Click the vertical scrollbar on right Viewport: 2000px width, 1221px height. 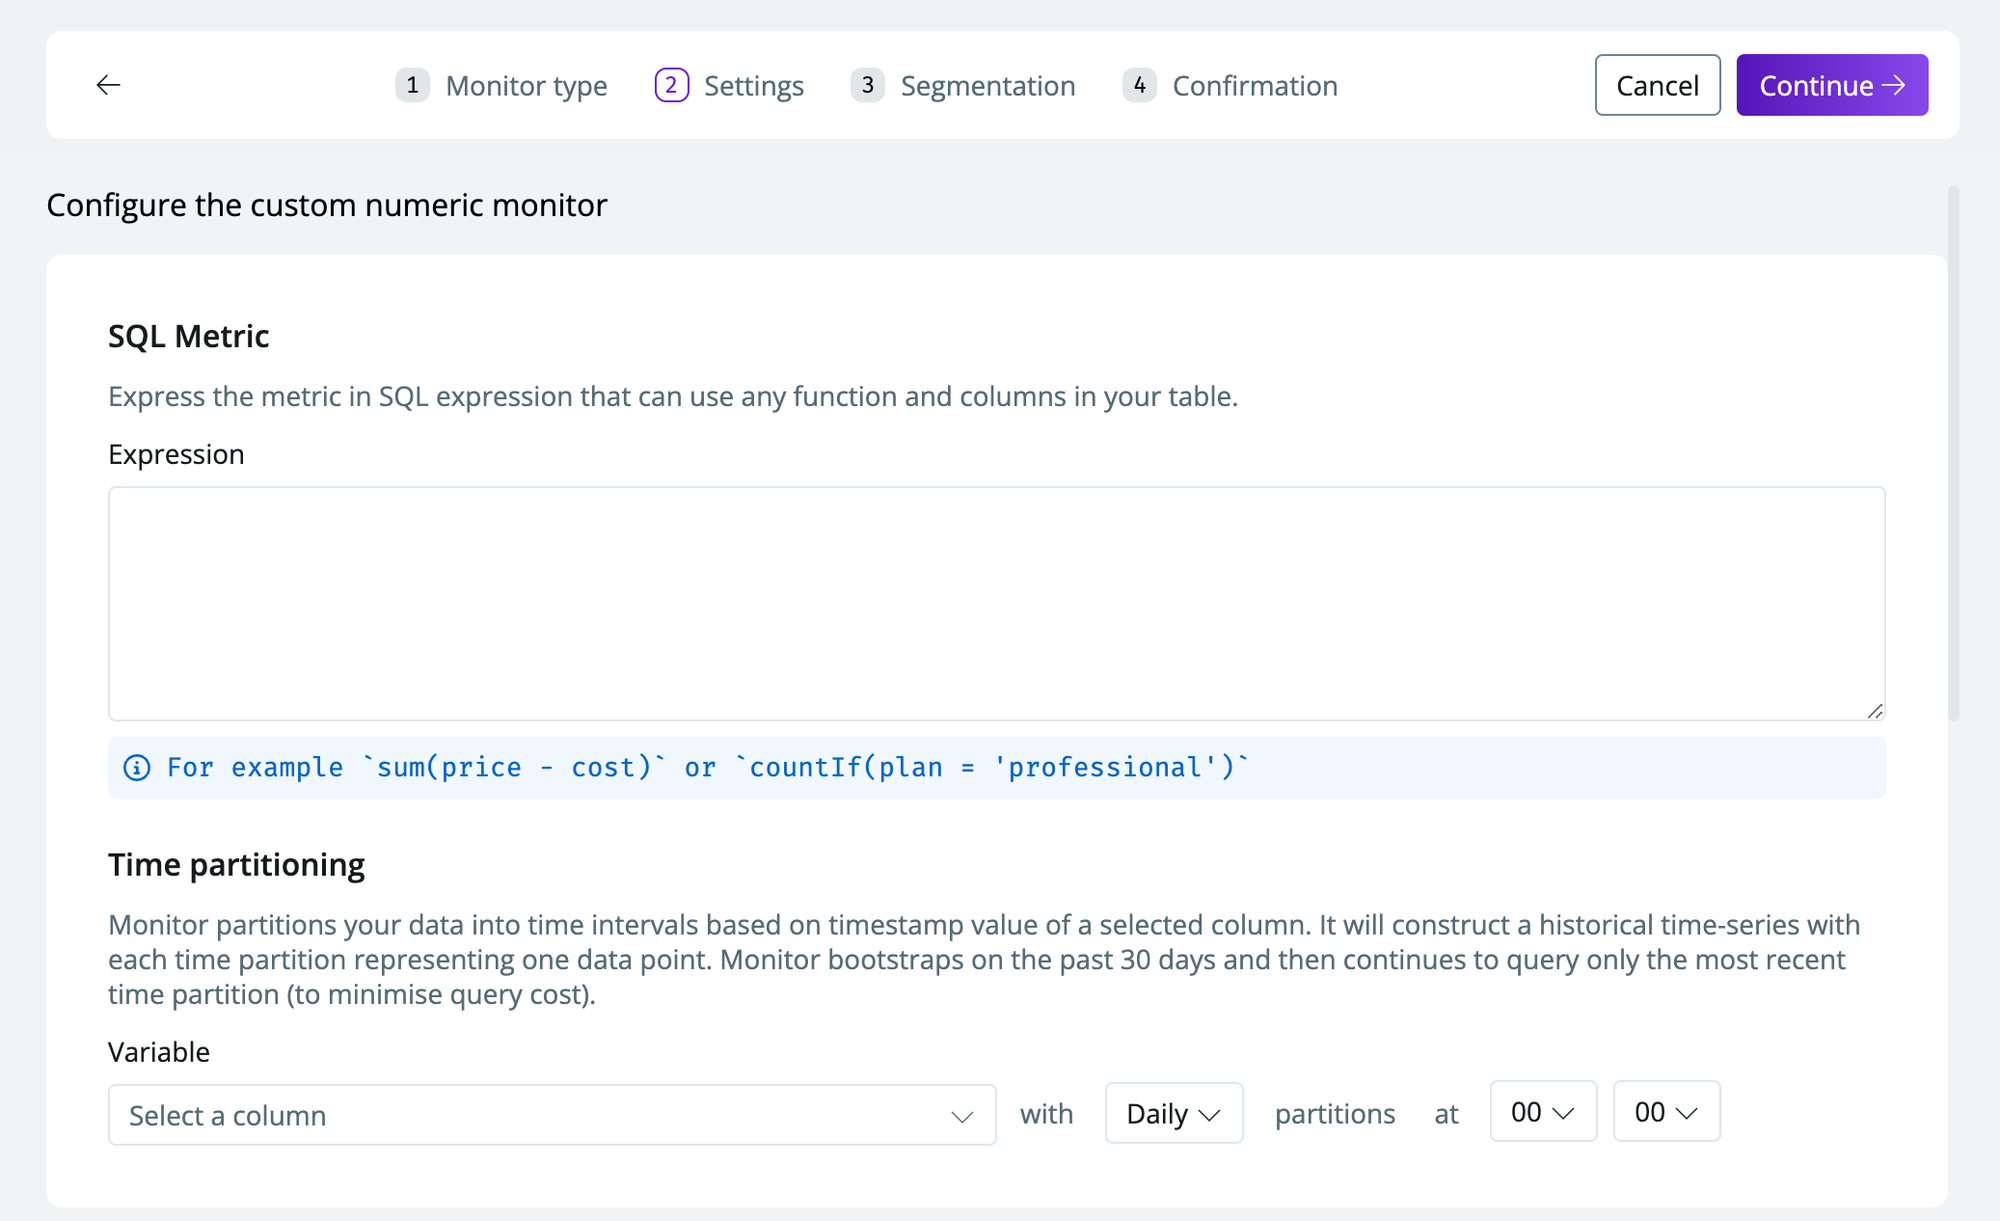pos(1953,452)
